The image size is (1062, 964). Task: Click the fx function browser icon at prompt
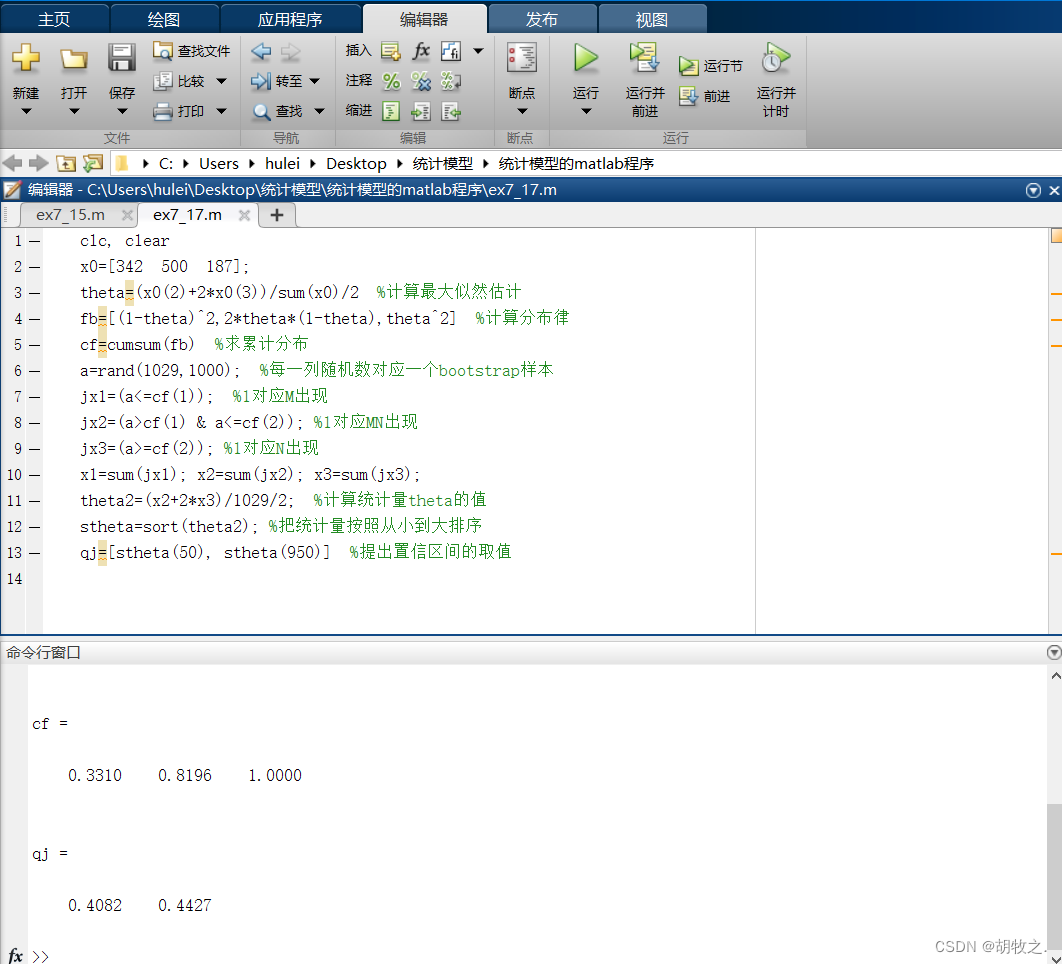click(x=15, y=956)
